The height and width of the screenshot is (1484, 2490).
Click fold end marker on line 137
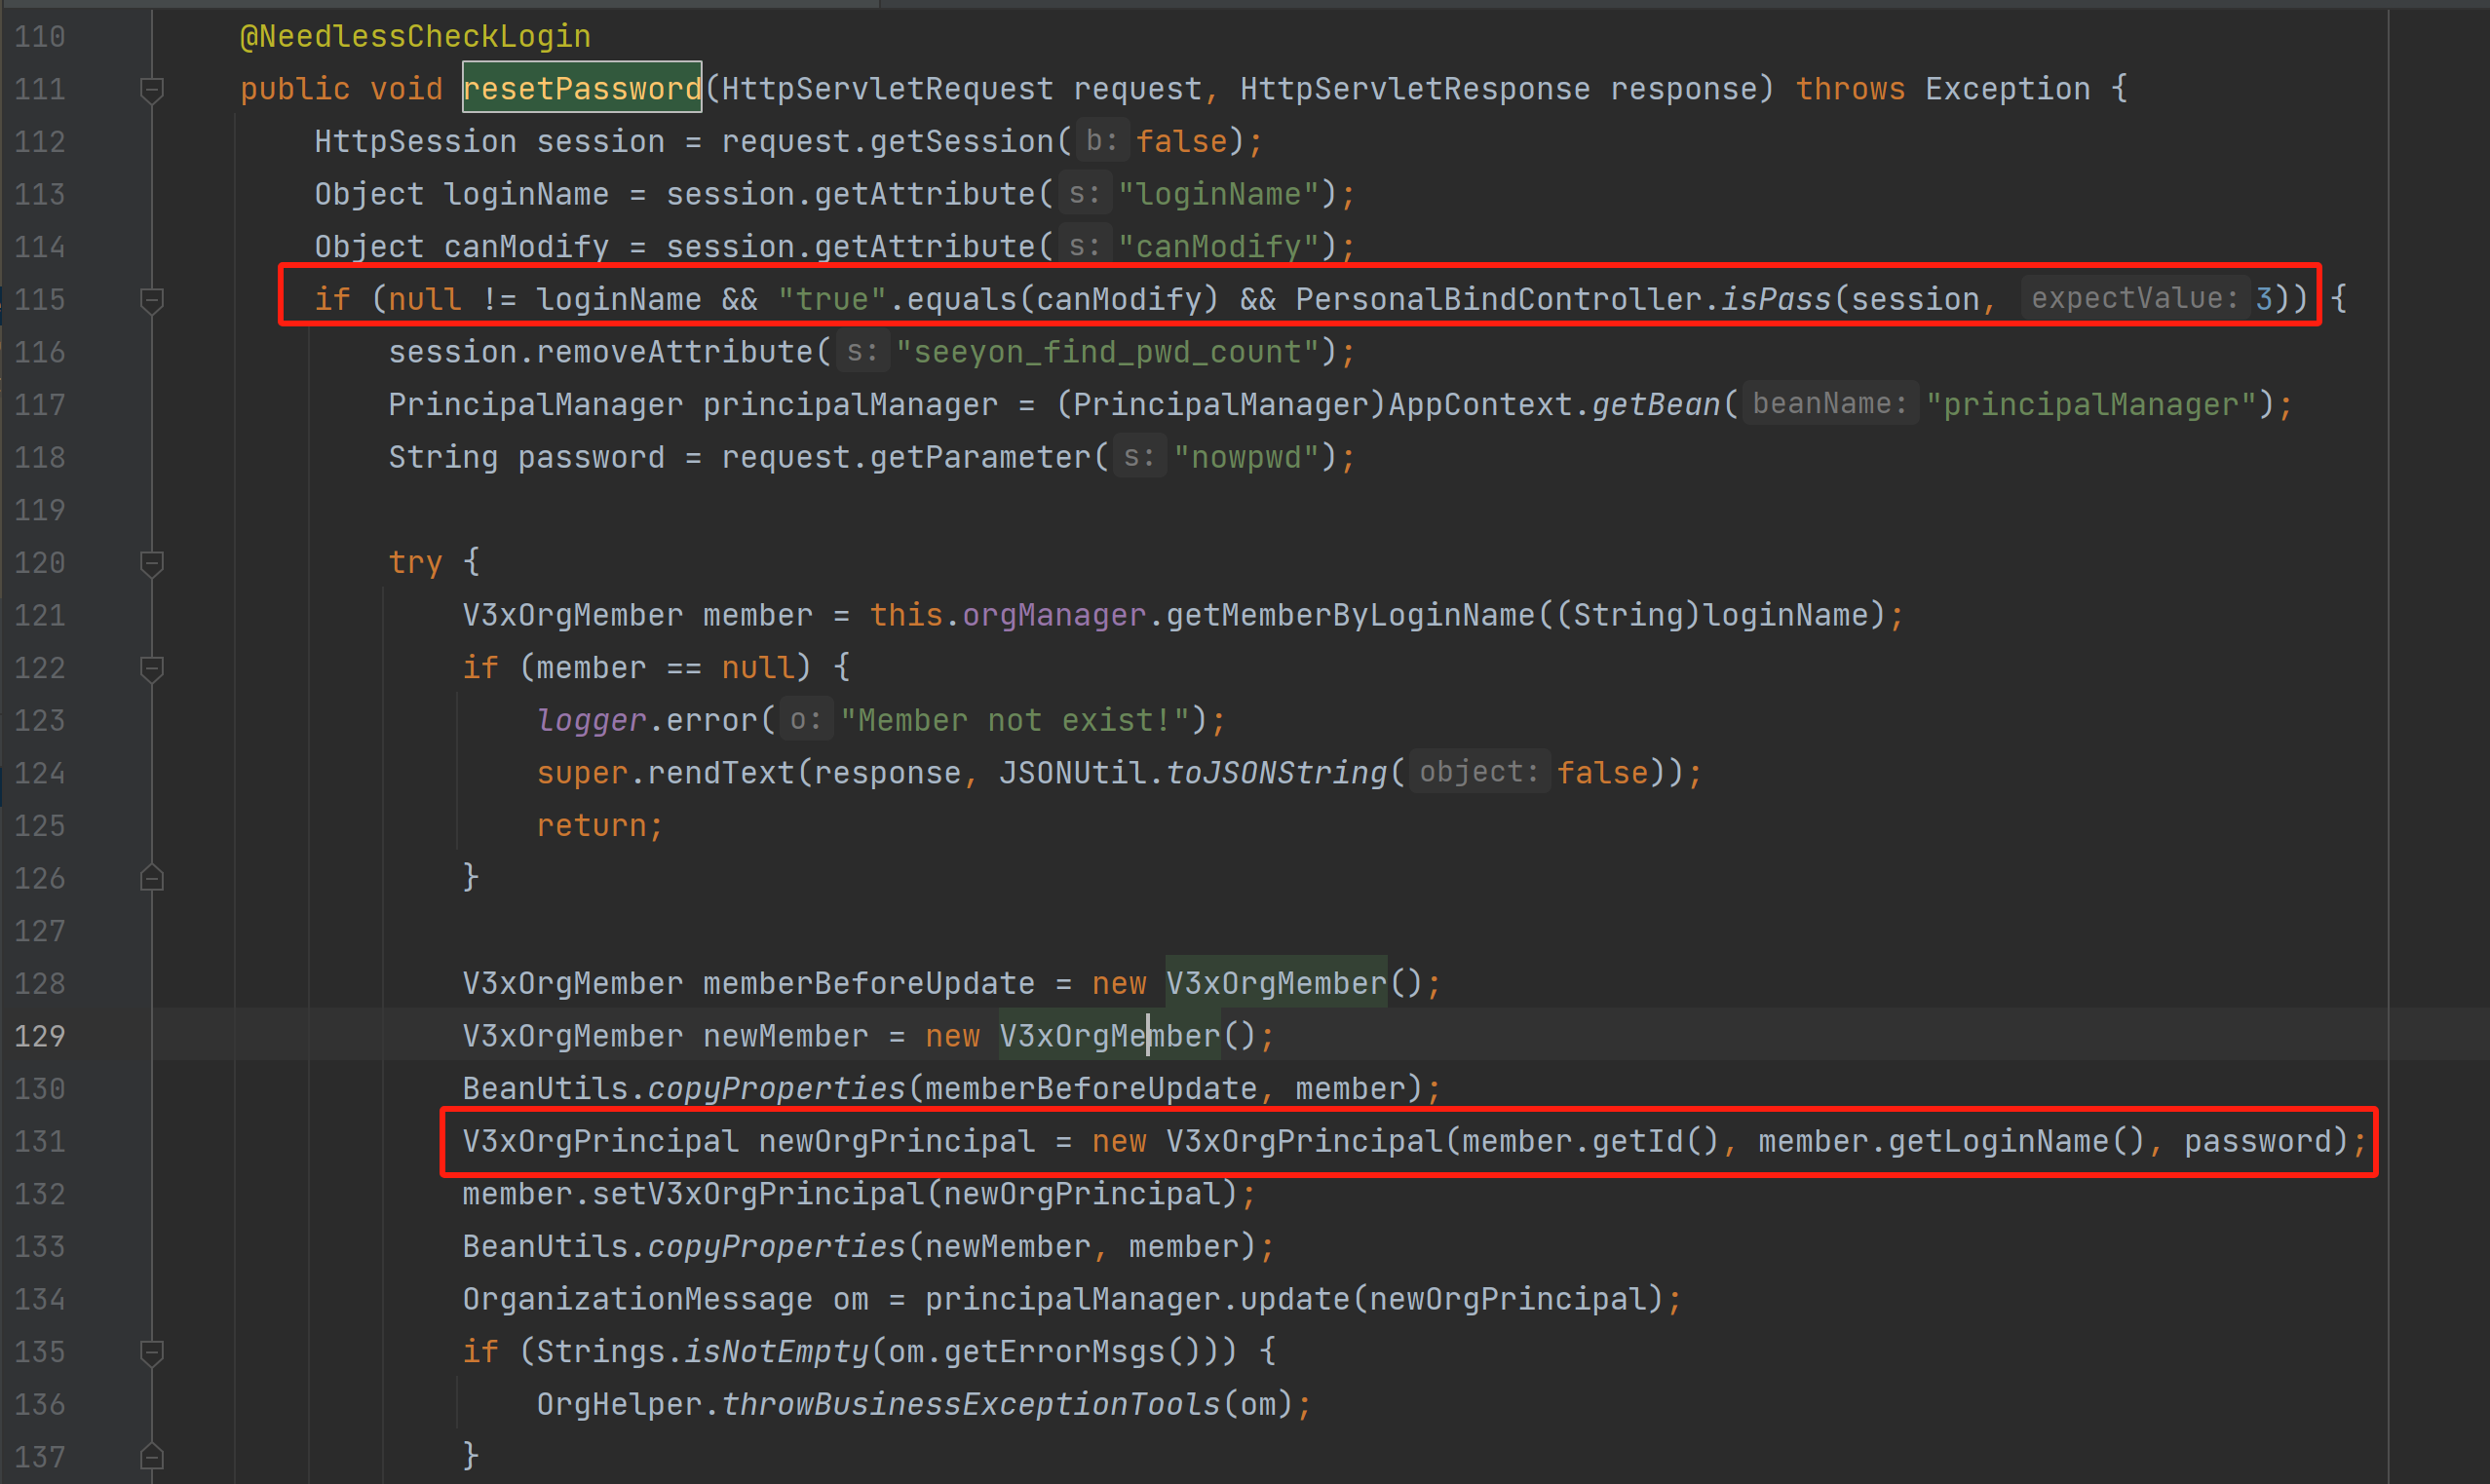coord(152,1456)
